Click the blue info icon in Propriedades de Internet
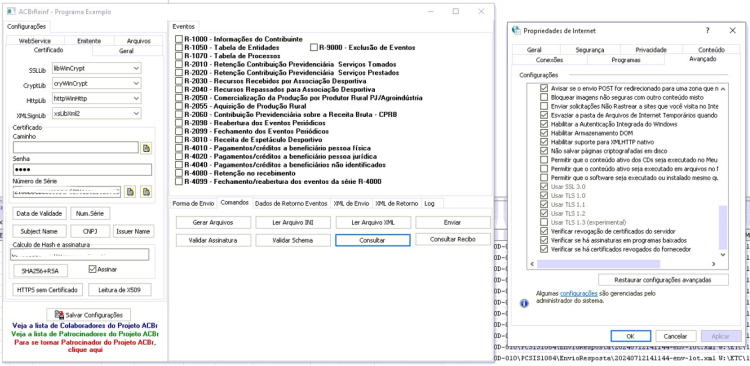 [x=524, y=303]
